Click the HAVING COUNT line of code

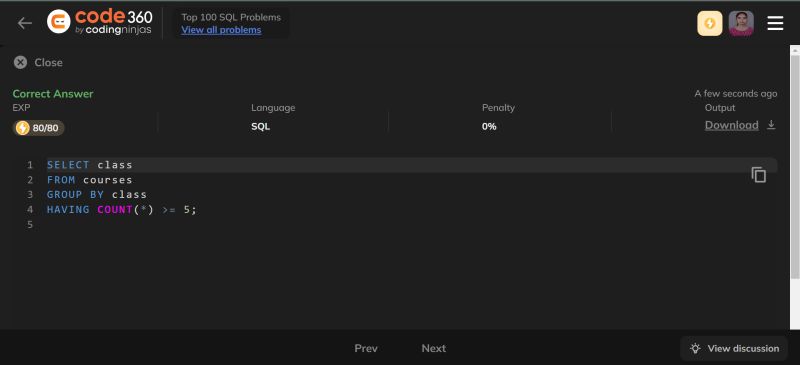[x=121, y=209]
